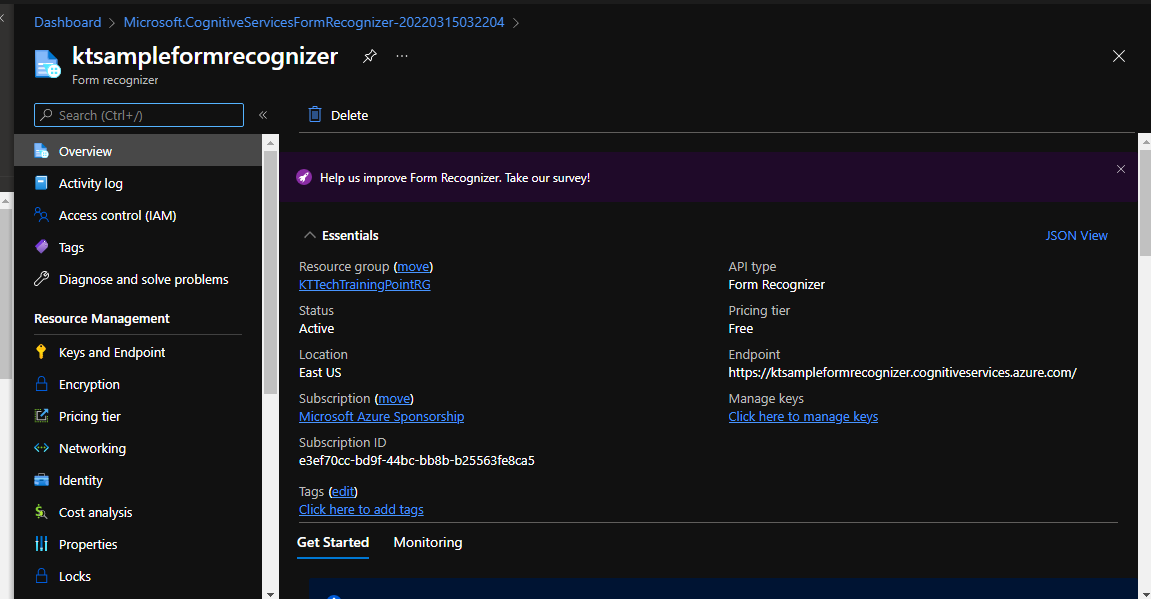Open Access control (IAM)
Image resolution: width=1151 pixels, height=599 pixels.
117,215
